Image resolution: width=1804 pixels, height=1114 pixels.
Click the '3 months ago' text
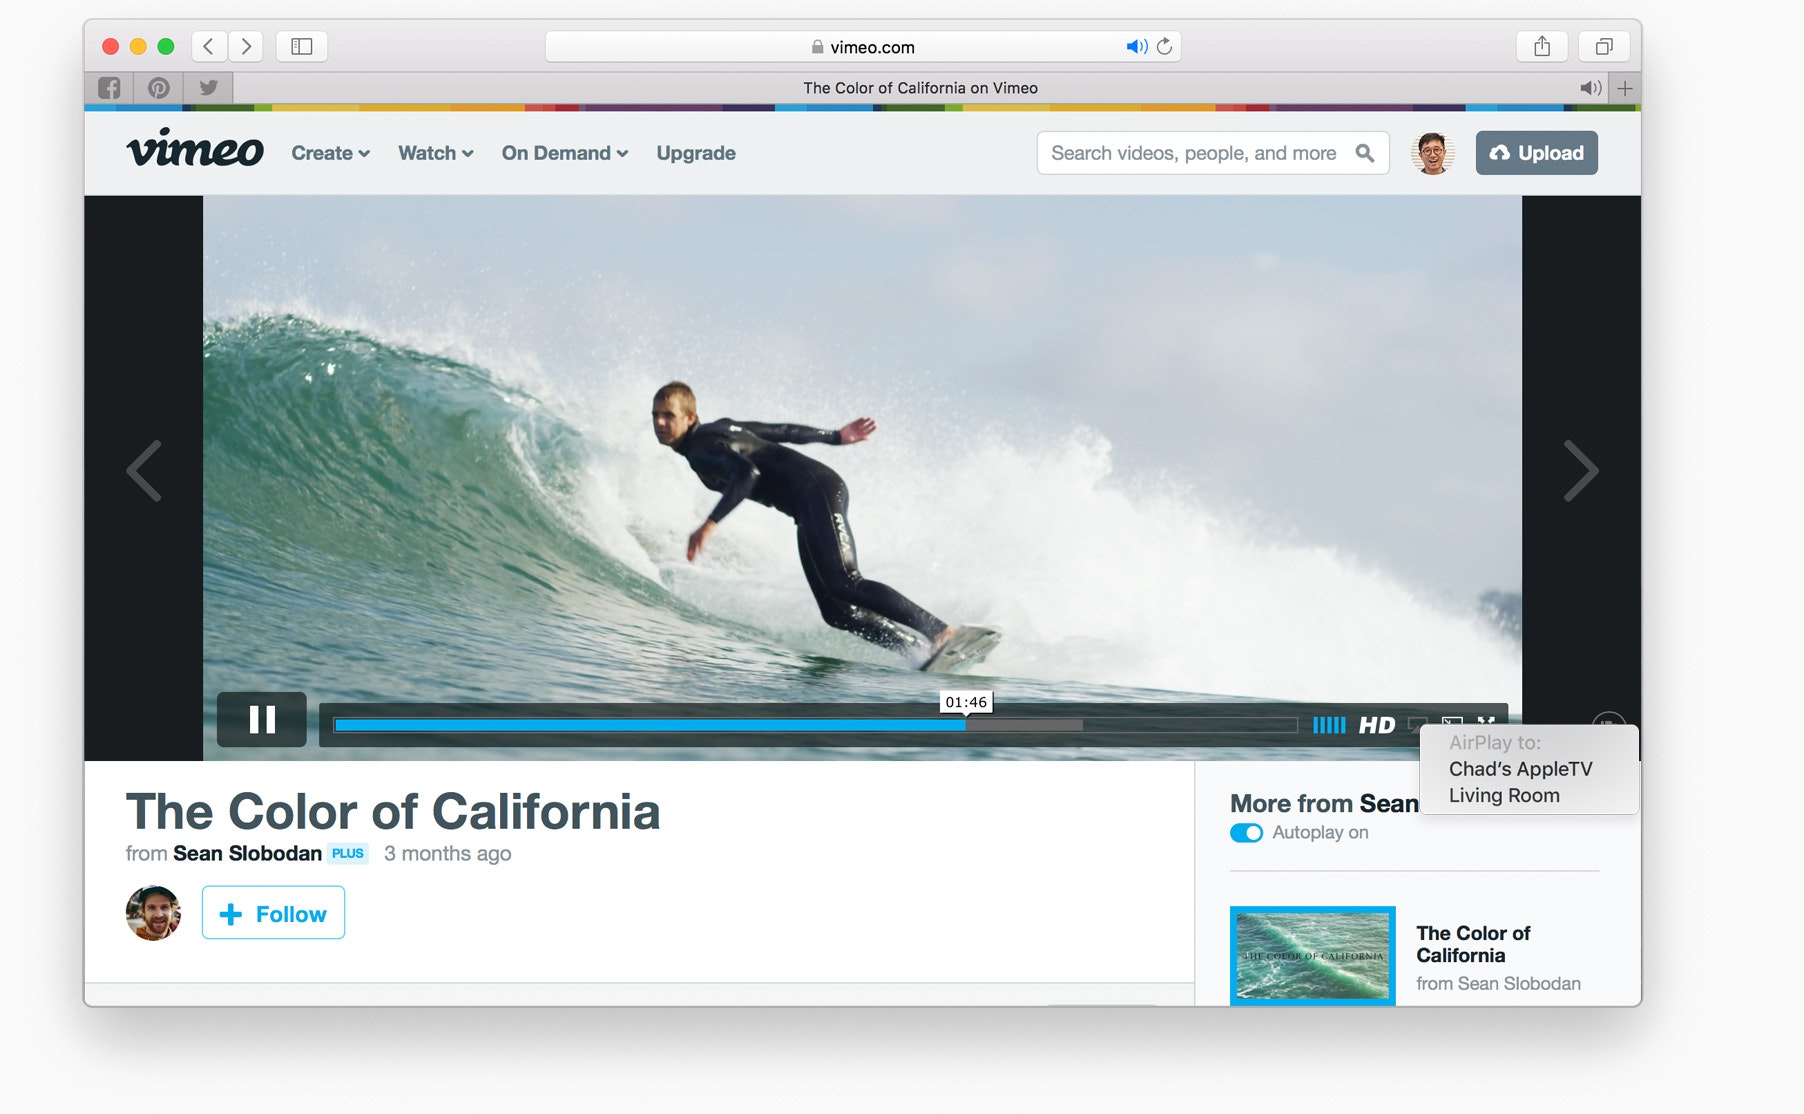448,854
